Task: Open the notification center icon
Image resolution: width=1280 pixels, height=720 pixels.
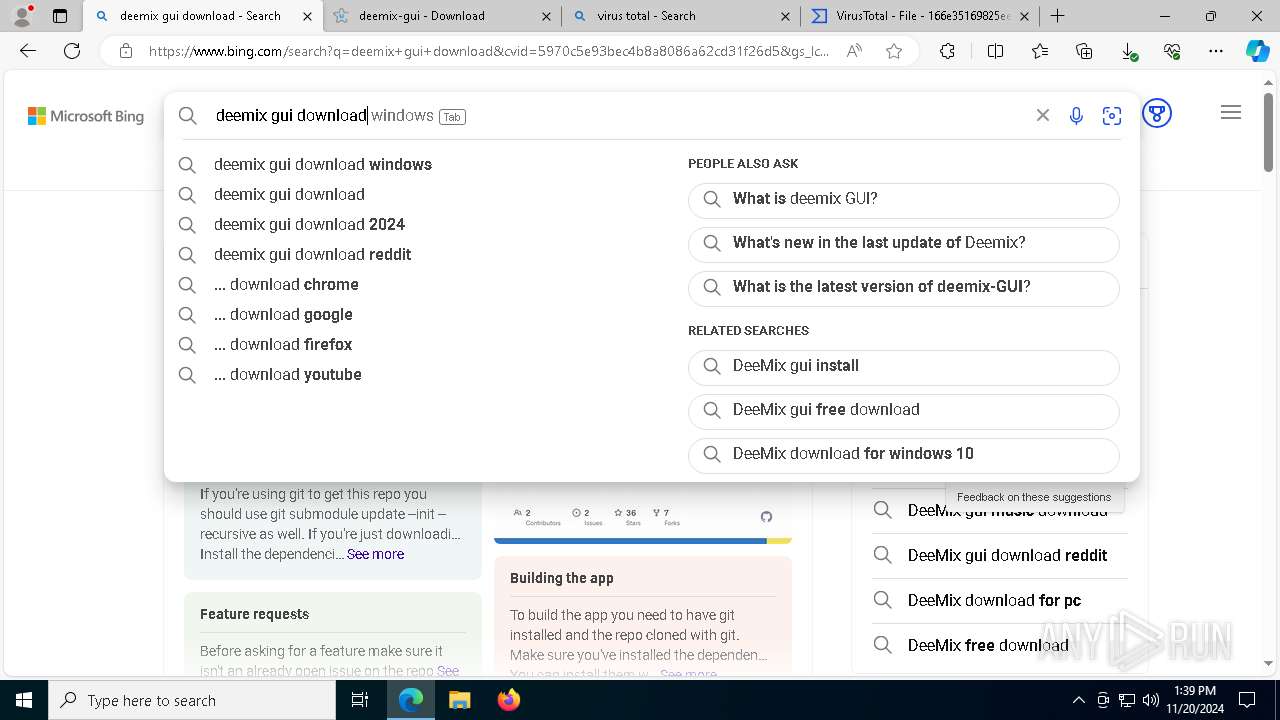Action: coord(1247,700)
